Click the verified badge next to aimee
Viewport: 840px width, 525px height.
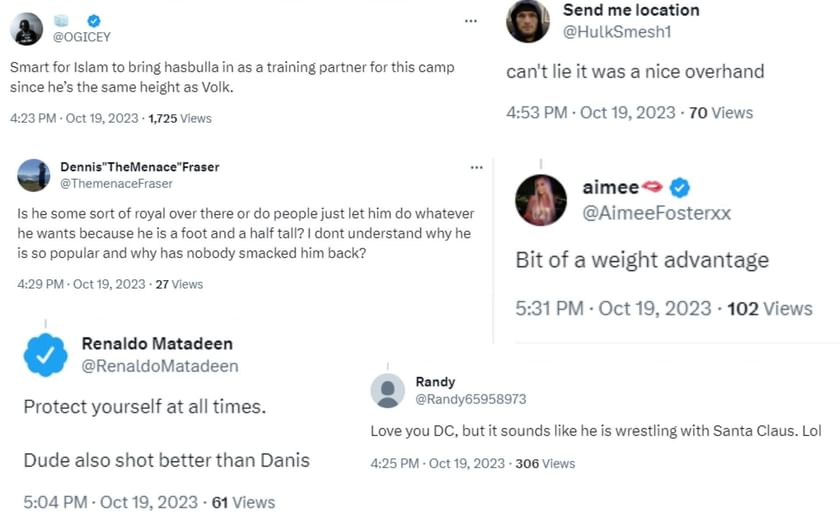click(x=680, y=187)
